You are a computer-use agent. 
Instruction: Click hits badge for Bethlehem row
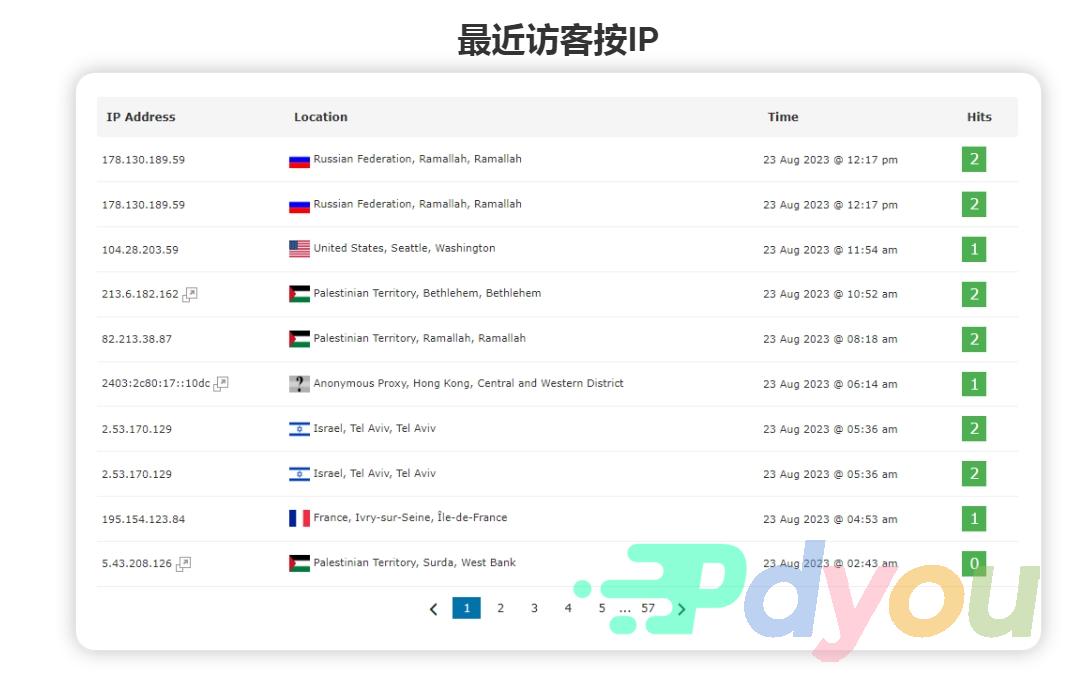974,295
